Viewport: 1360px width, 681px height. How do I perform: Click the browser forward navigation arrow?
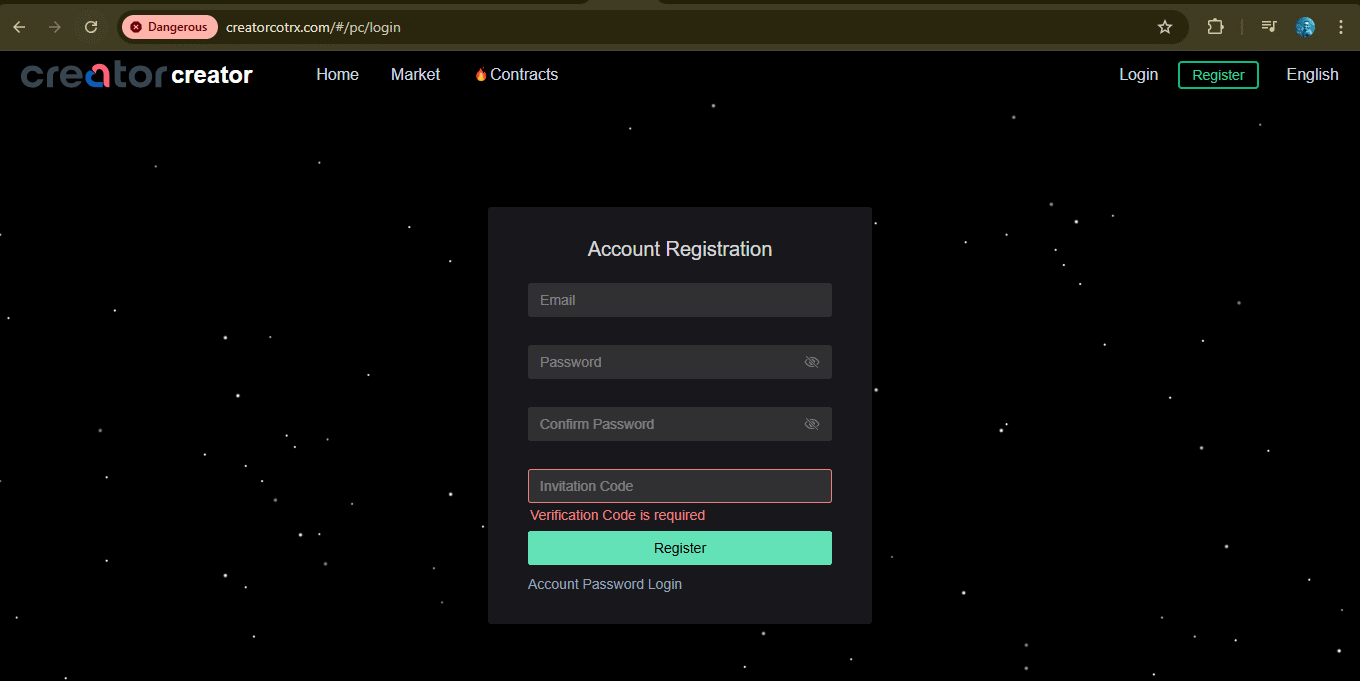54,27
